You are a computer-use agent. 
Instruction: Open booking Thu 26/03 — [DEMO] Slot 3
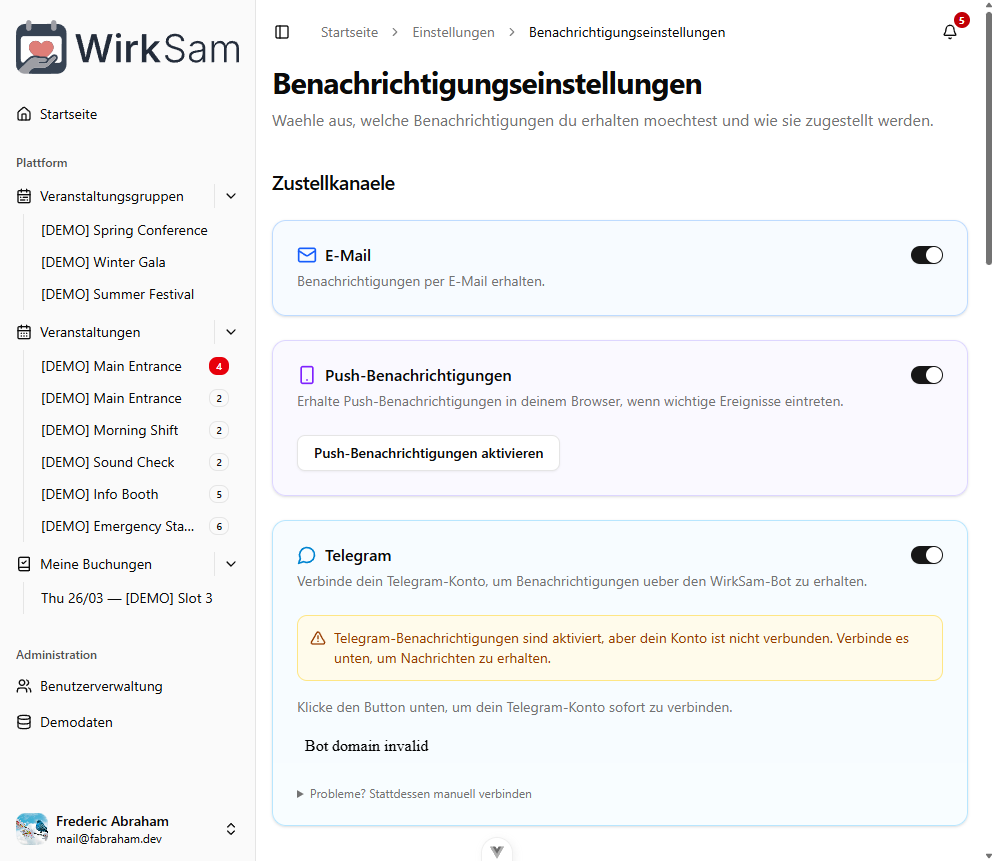click(x=127, y=599)
